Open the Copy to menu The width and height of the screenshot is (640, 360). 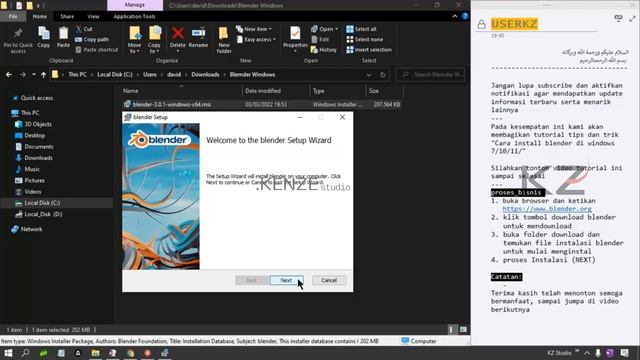click(x=154, y=40)
